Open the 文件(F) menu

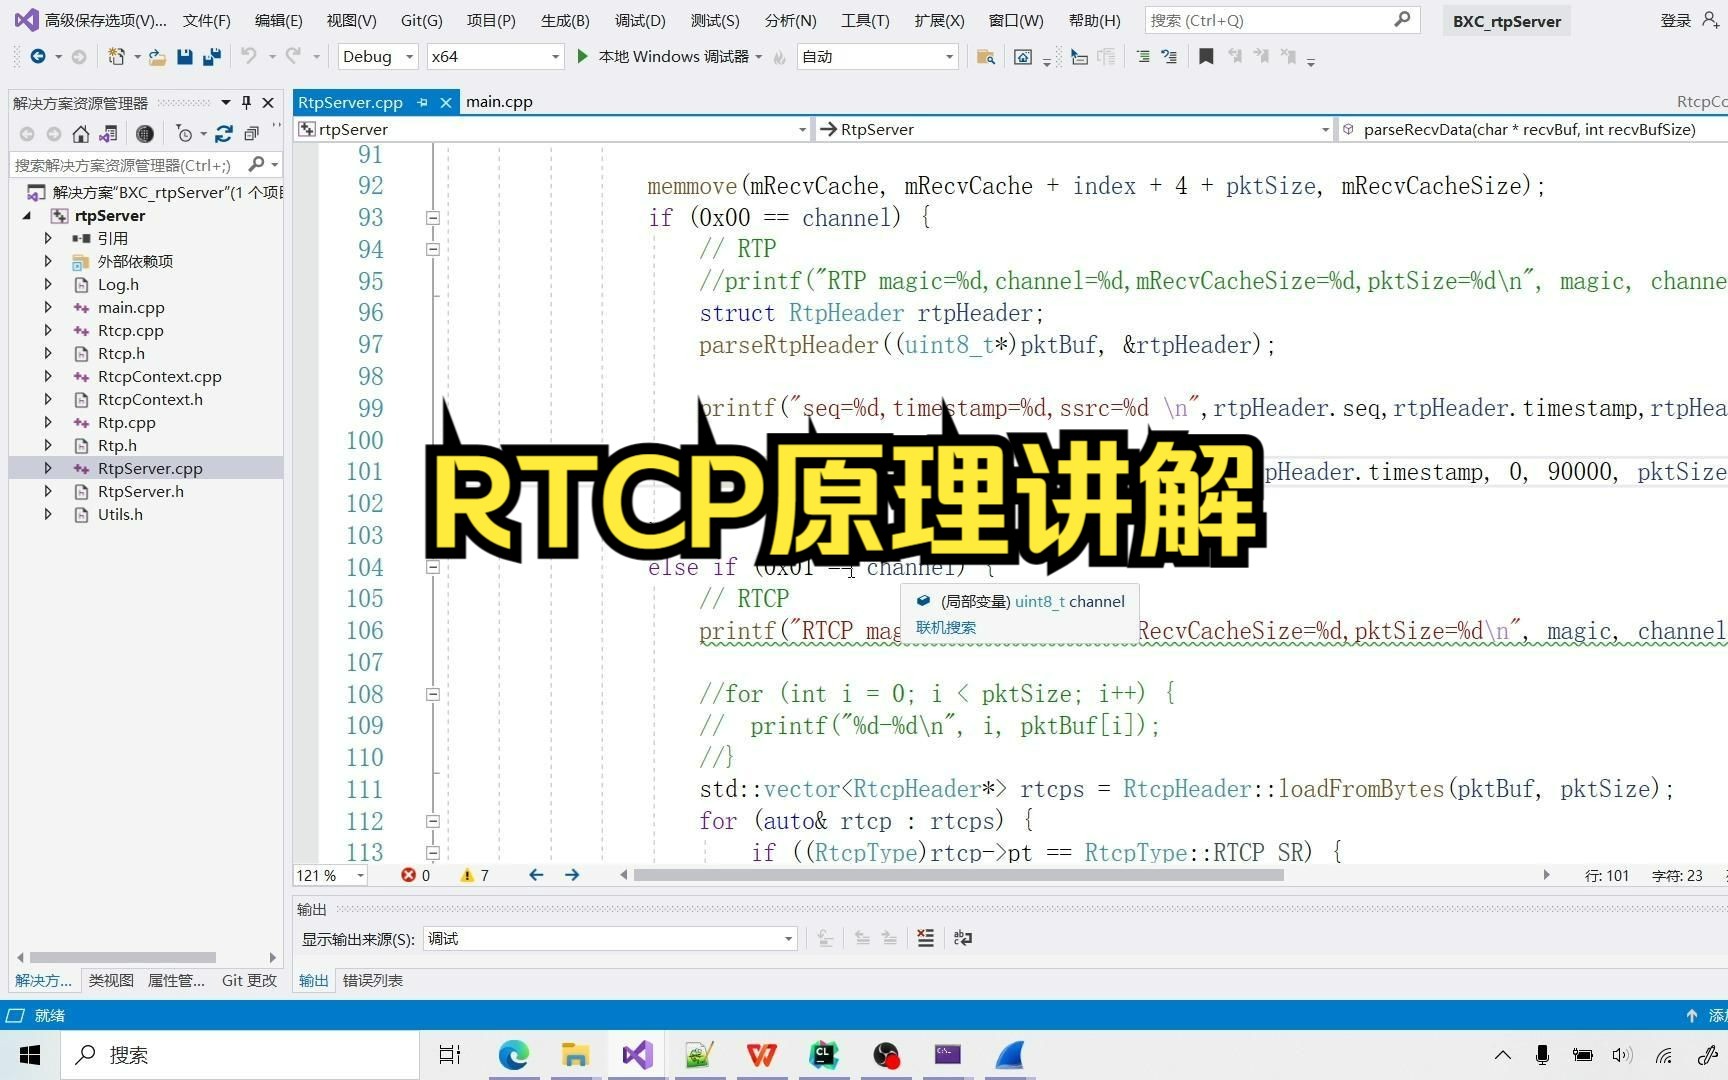pos(207,20)
